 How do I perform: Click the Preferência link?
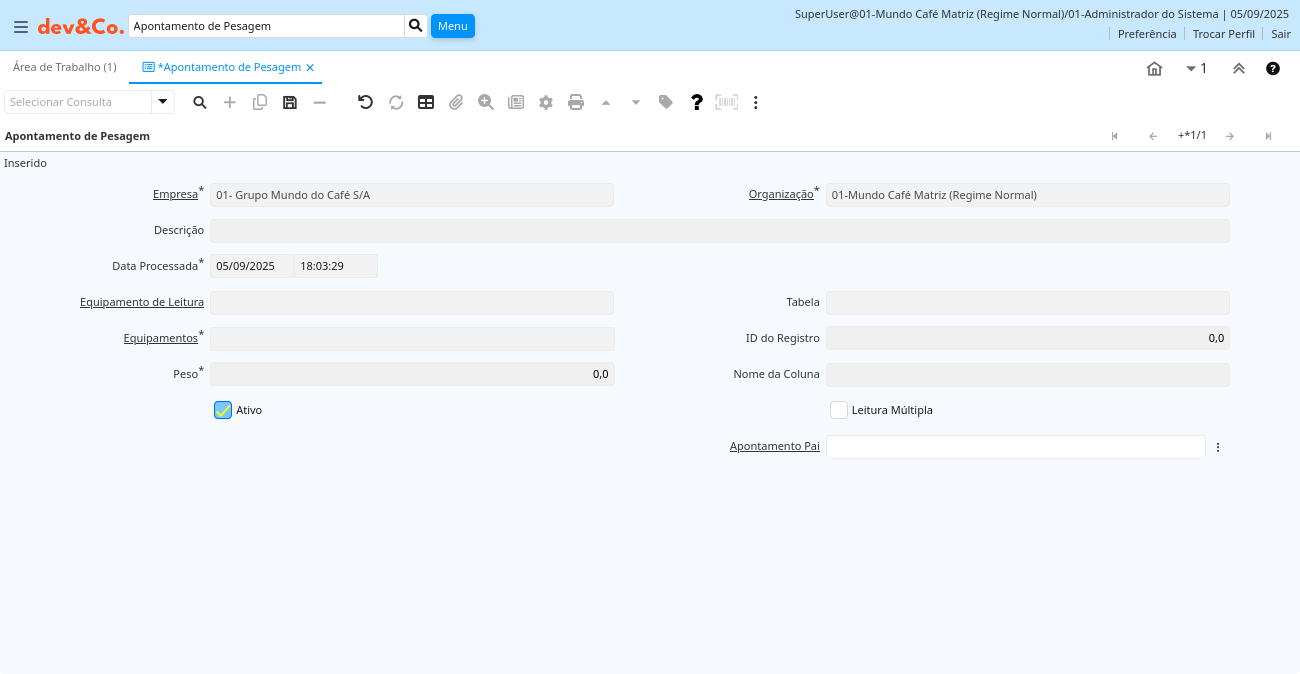pos(1147,34)
